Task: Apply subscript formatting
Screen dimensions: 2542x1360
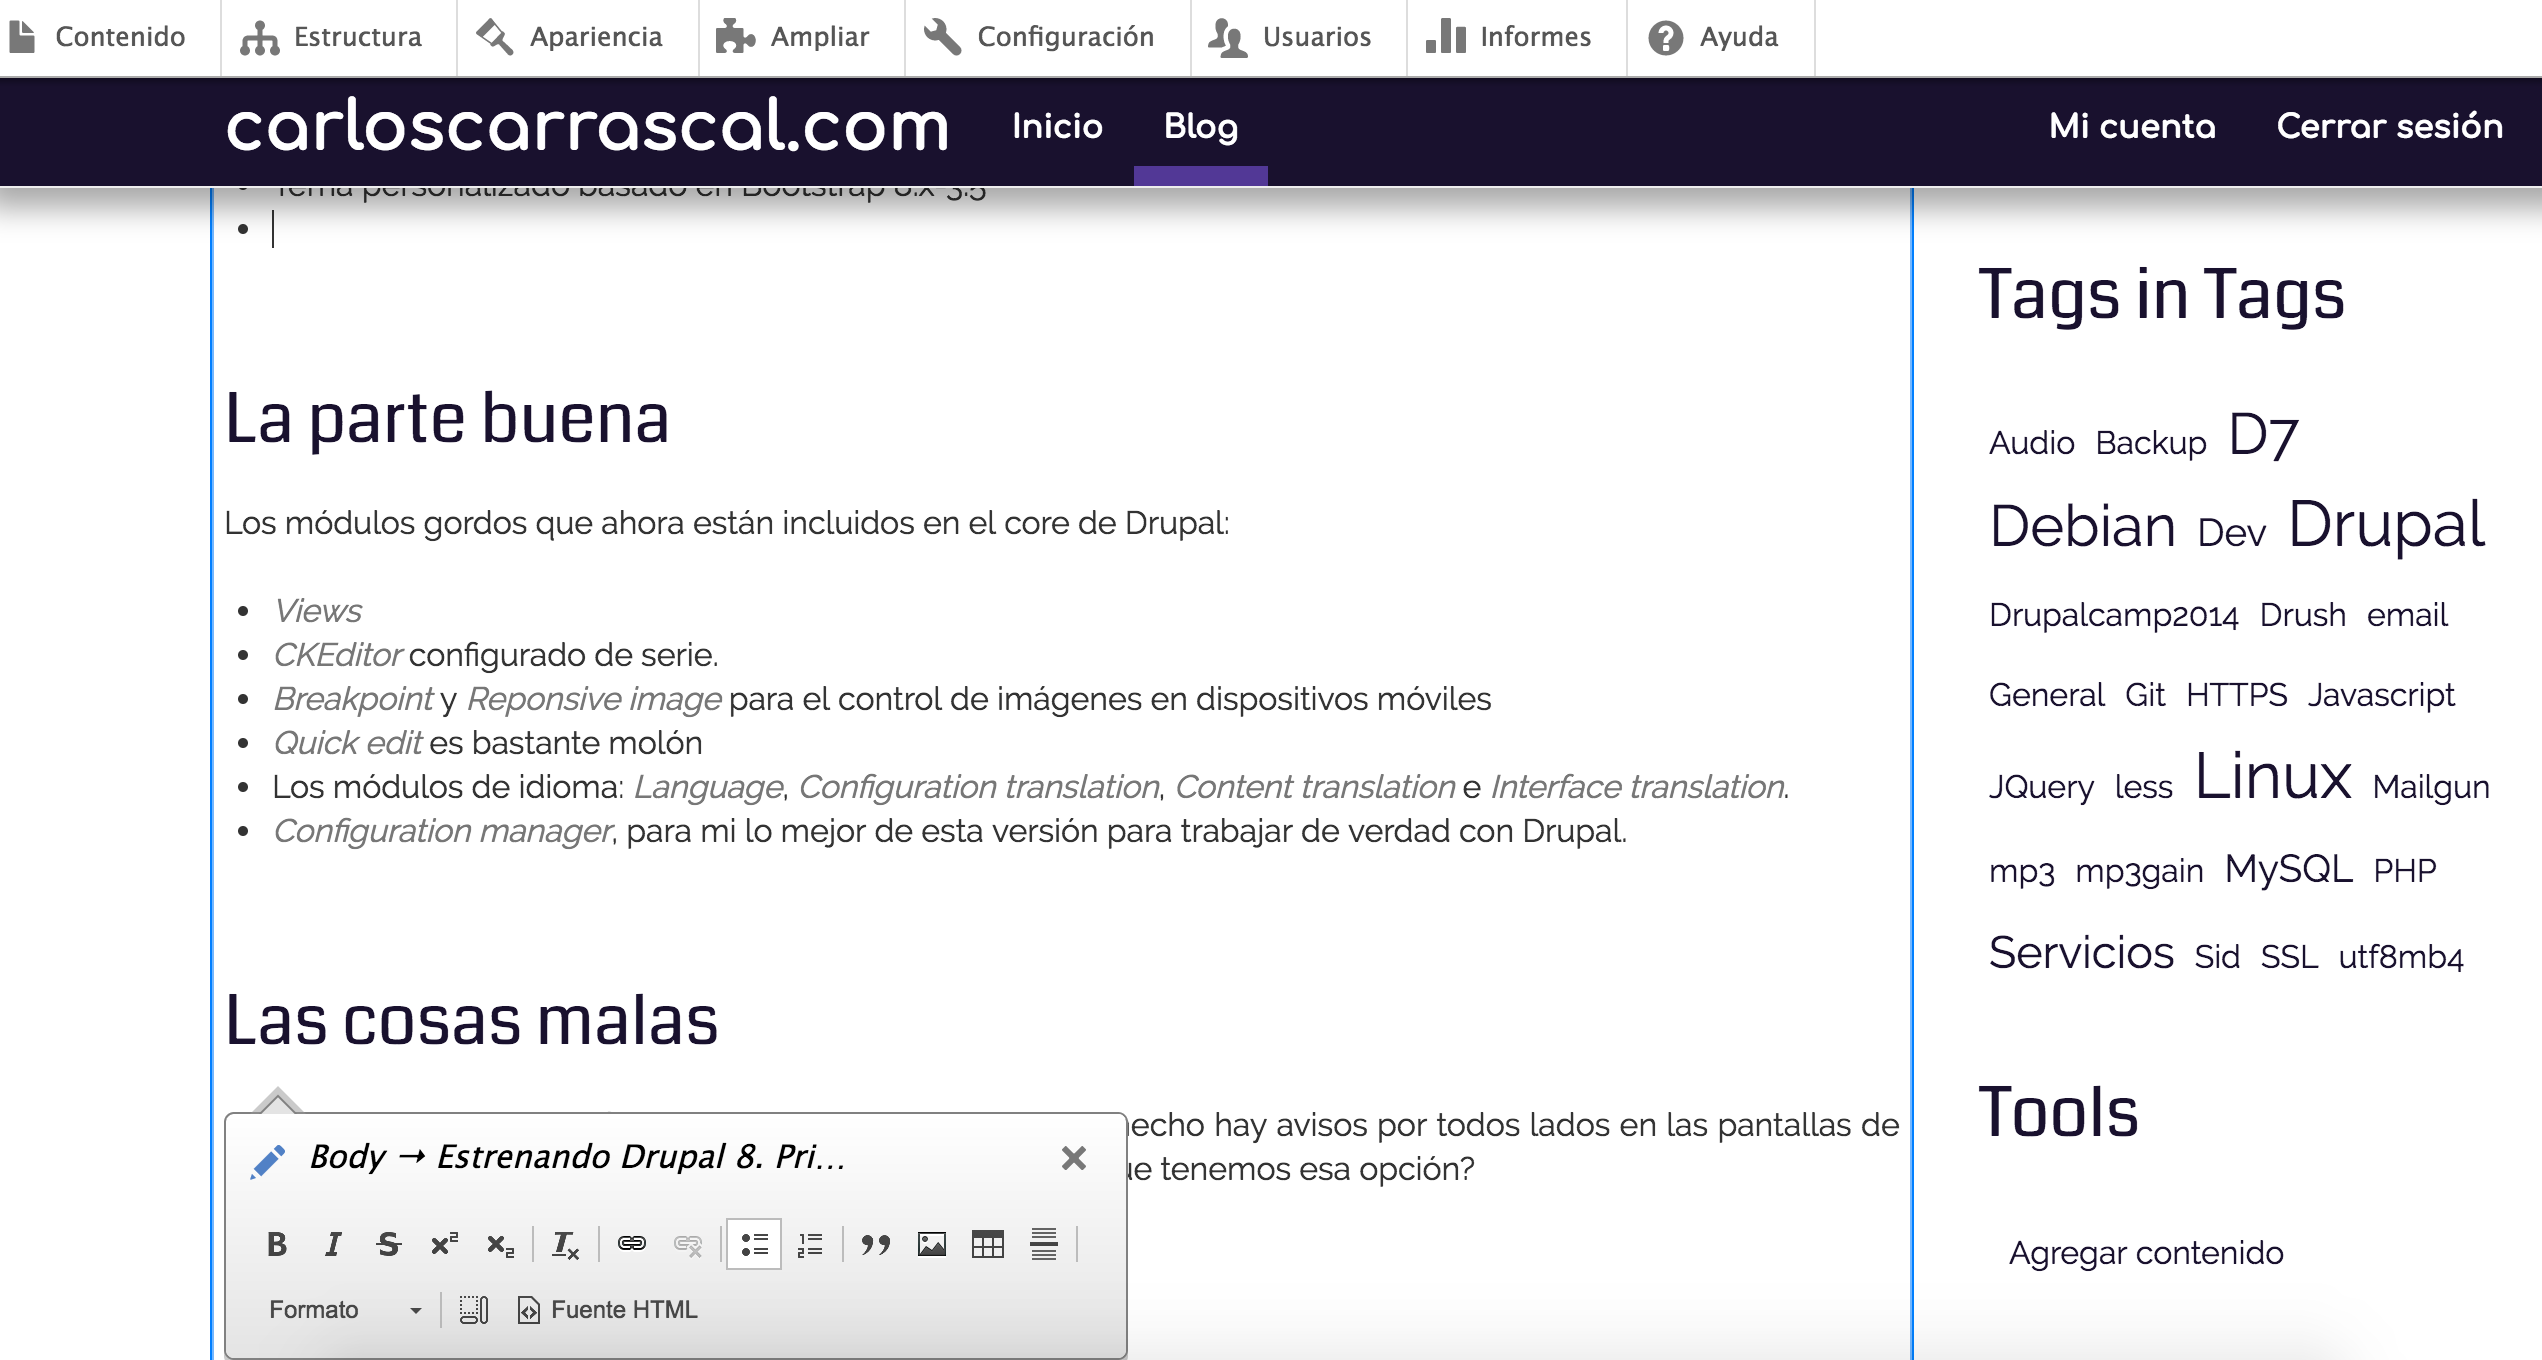Action: tap(501, 1244)
